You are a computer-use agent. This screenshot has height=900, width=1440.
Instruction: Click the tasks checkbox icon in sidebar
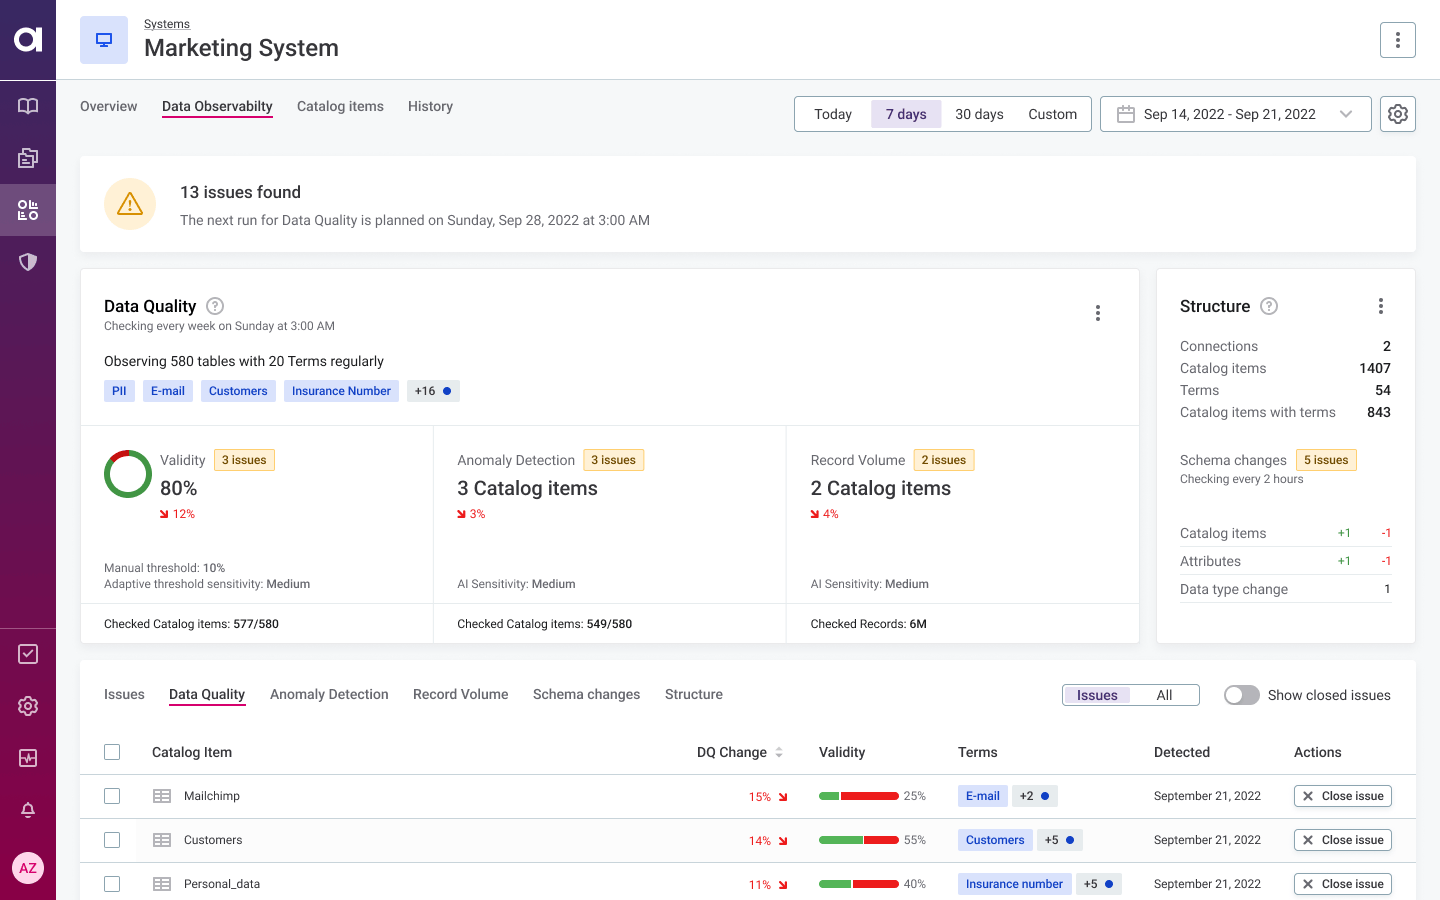coord(27,652)
